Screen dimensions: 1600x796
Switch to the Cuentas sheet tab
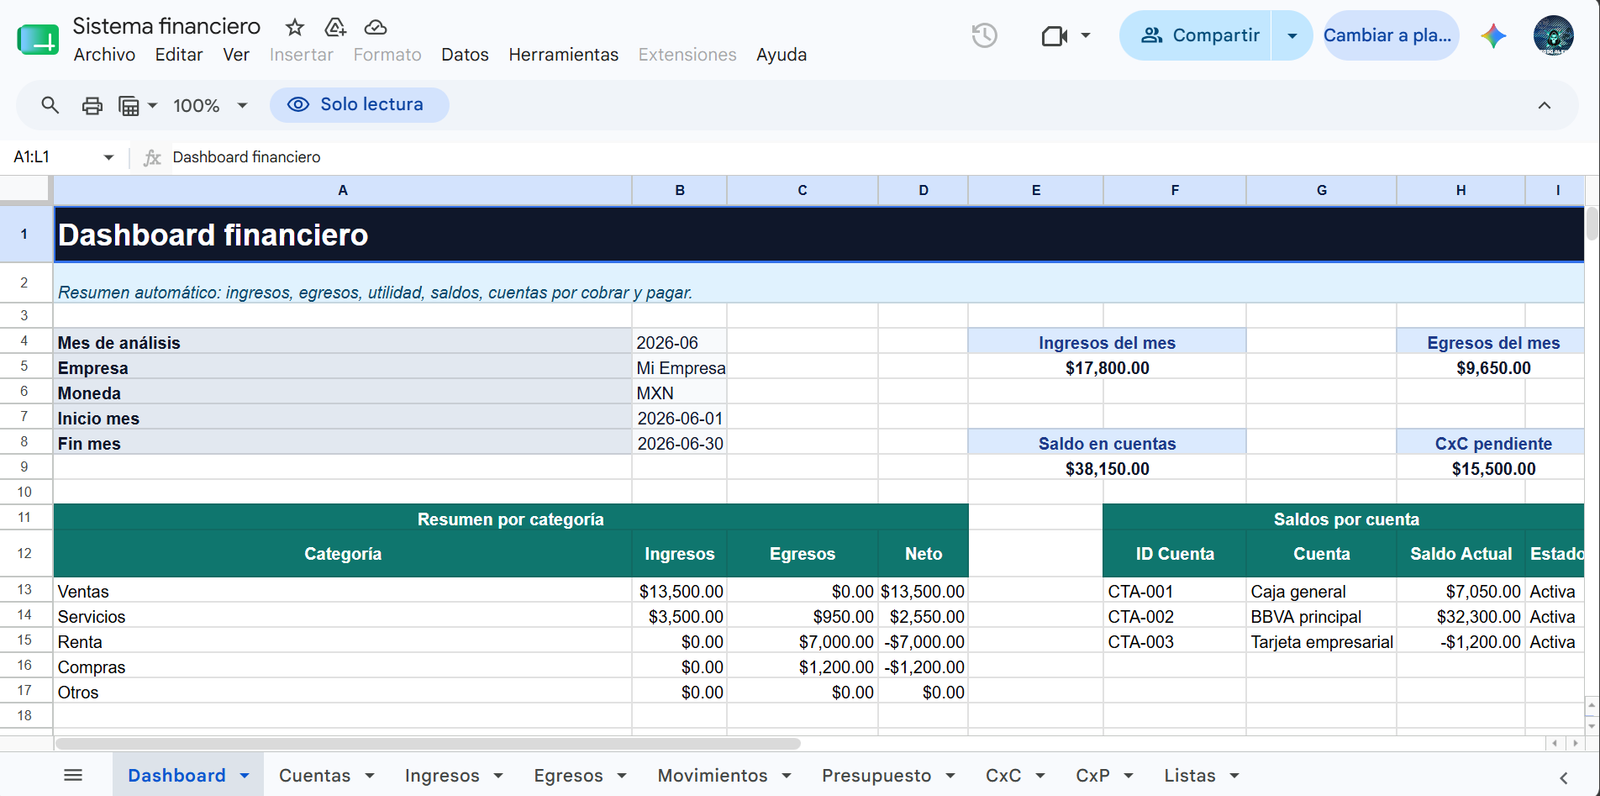pos(314,775)
